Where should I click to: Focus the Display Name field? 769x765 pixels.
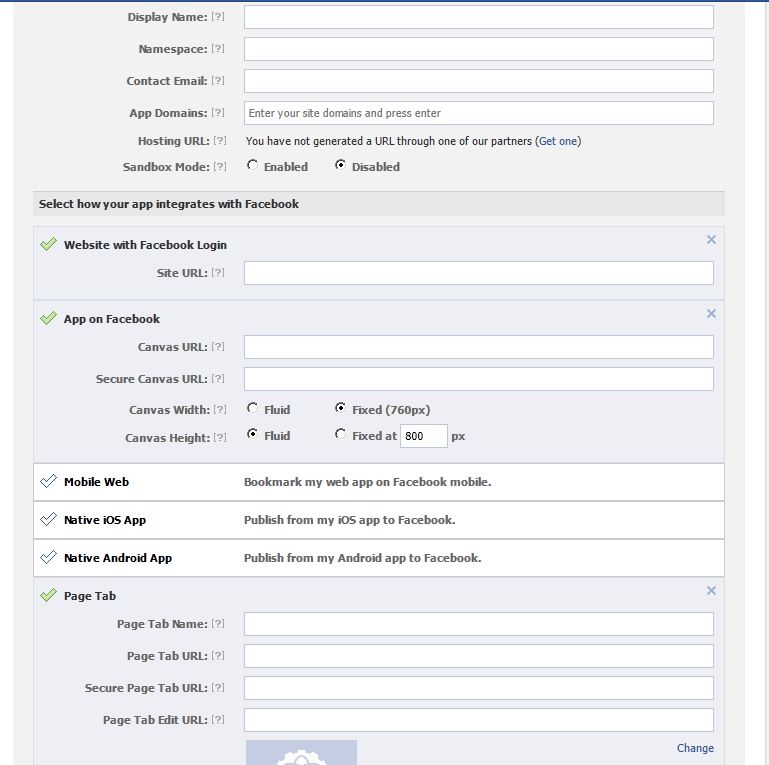(479, 17)
